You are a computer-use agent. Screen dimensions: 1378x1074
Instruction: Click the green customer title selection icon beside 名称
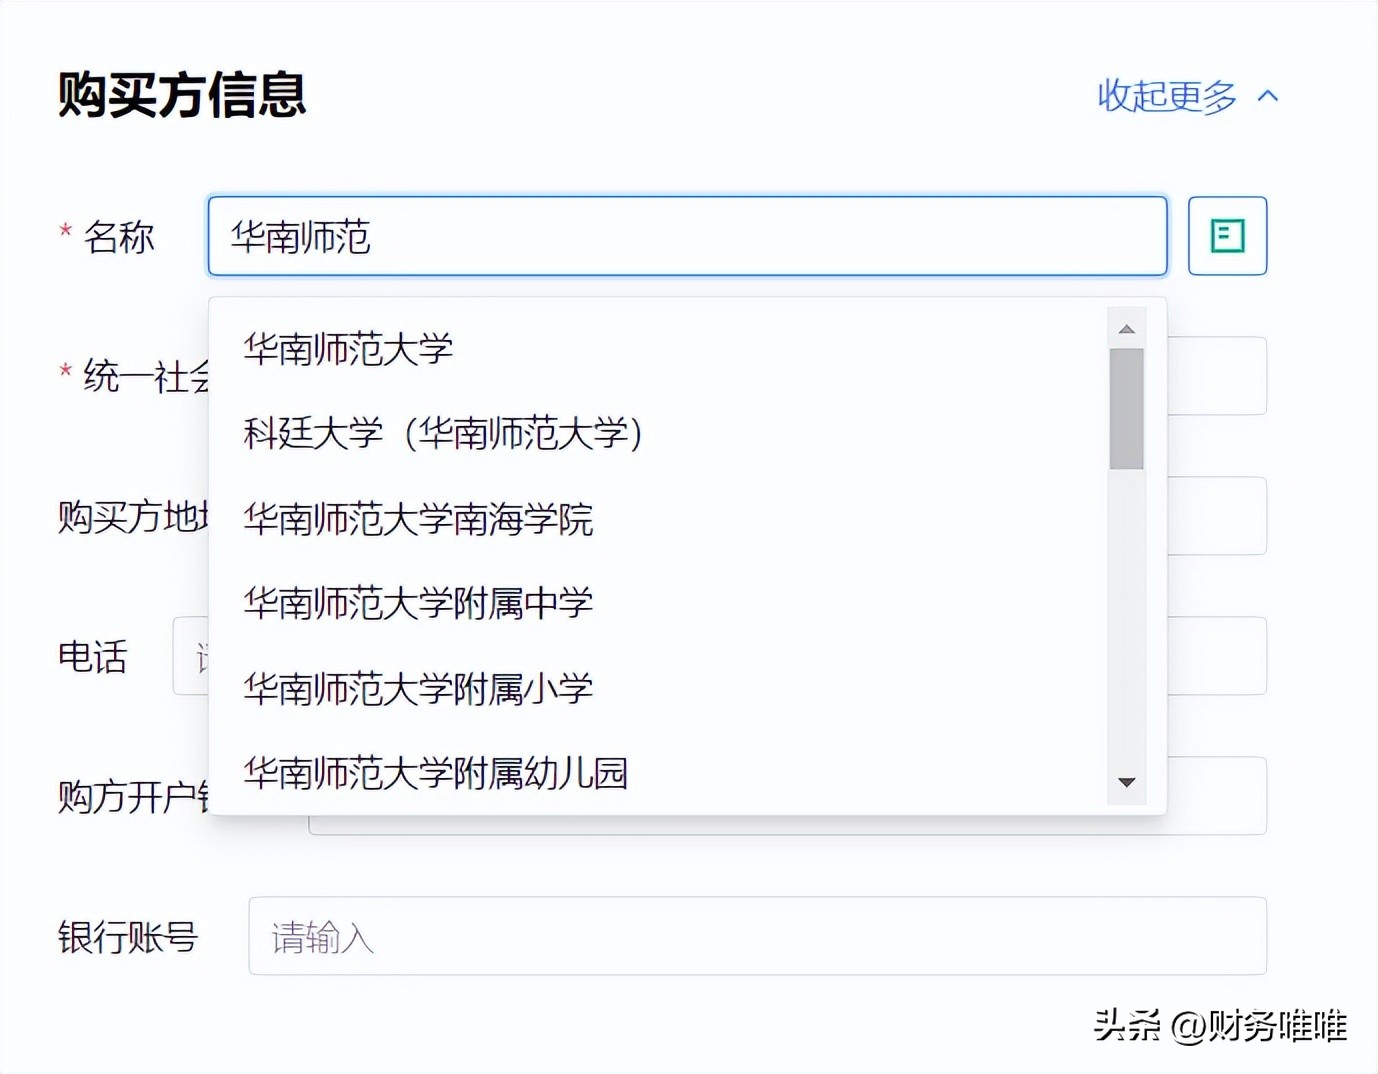pos(1226,236)
